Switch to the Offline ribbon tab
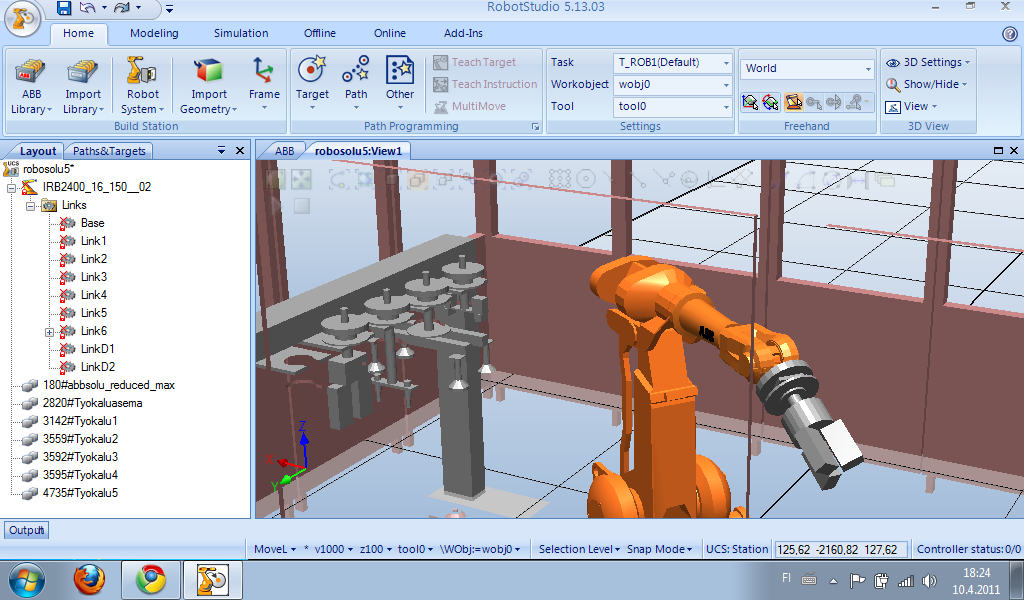 [320, 33]
